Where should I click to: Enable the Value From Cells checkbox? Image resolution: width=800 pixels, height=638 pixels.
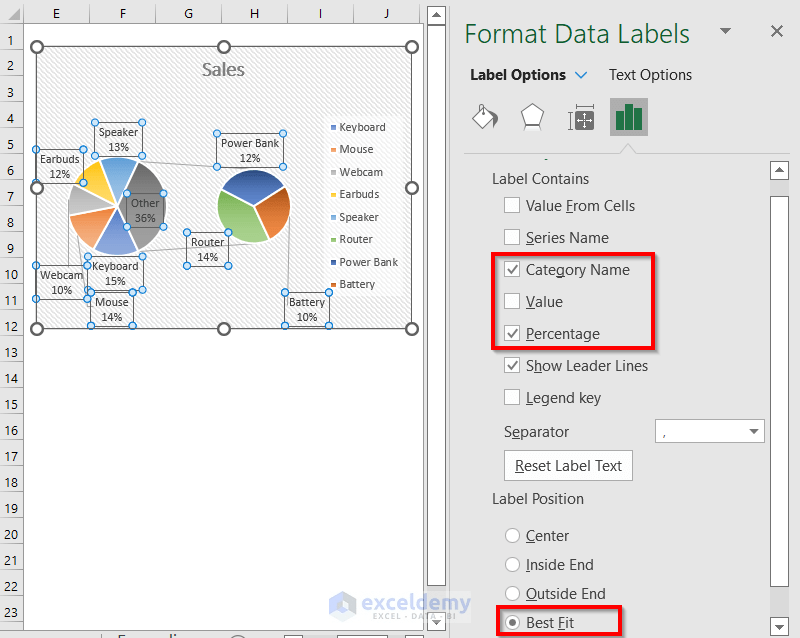pos(512,205)
